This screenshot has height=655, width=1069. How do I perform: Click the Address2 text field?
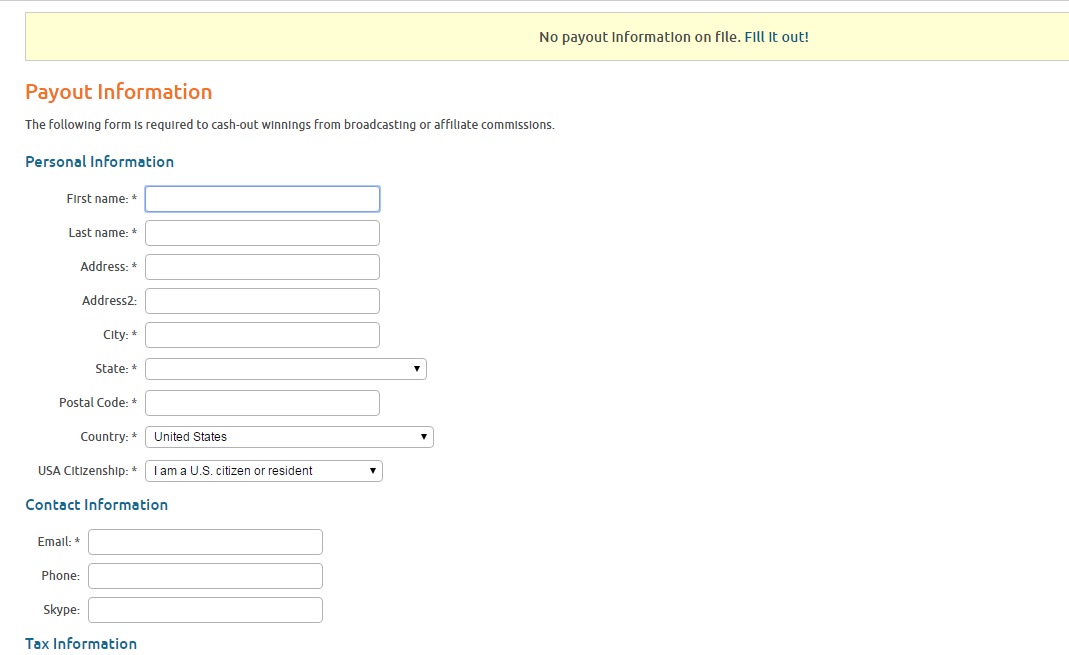(x=262, y=301)
